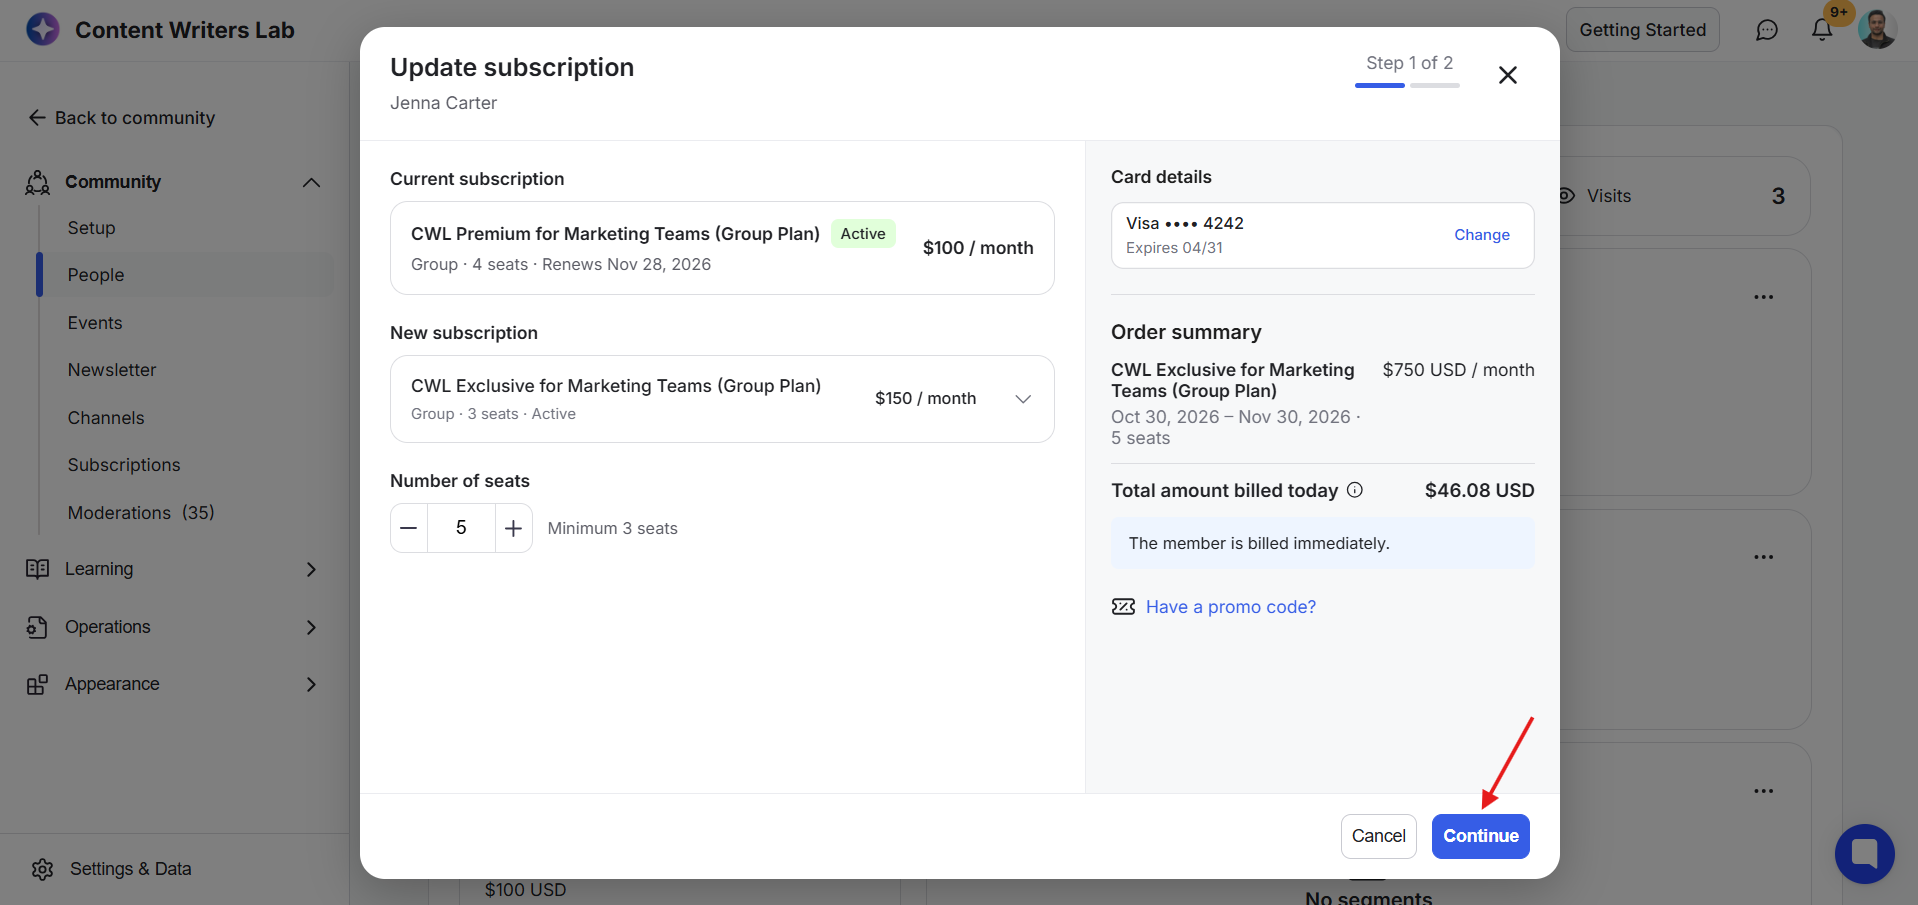Click the number of seats input field
Viewport: 1918px width, 905px height.
coord(461,528)
